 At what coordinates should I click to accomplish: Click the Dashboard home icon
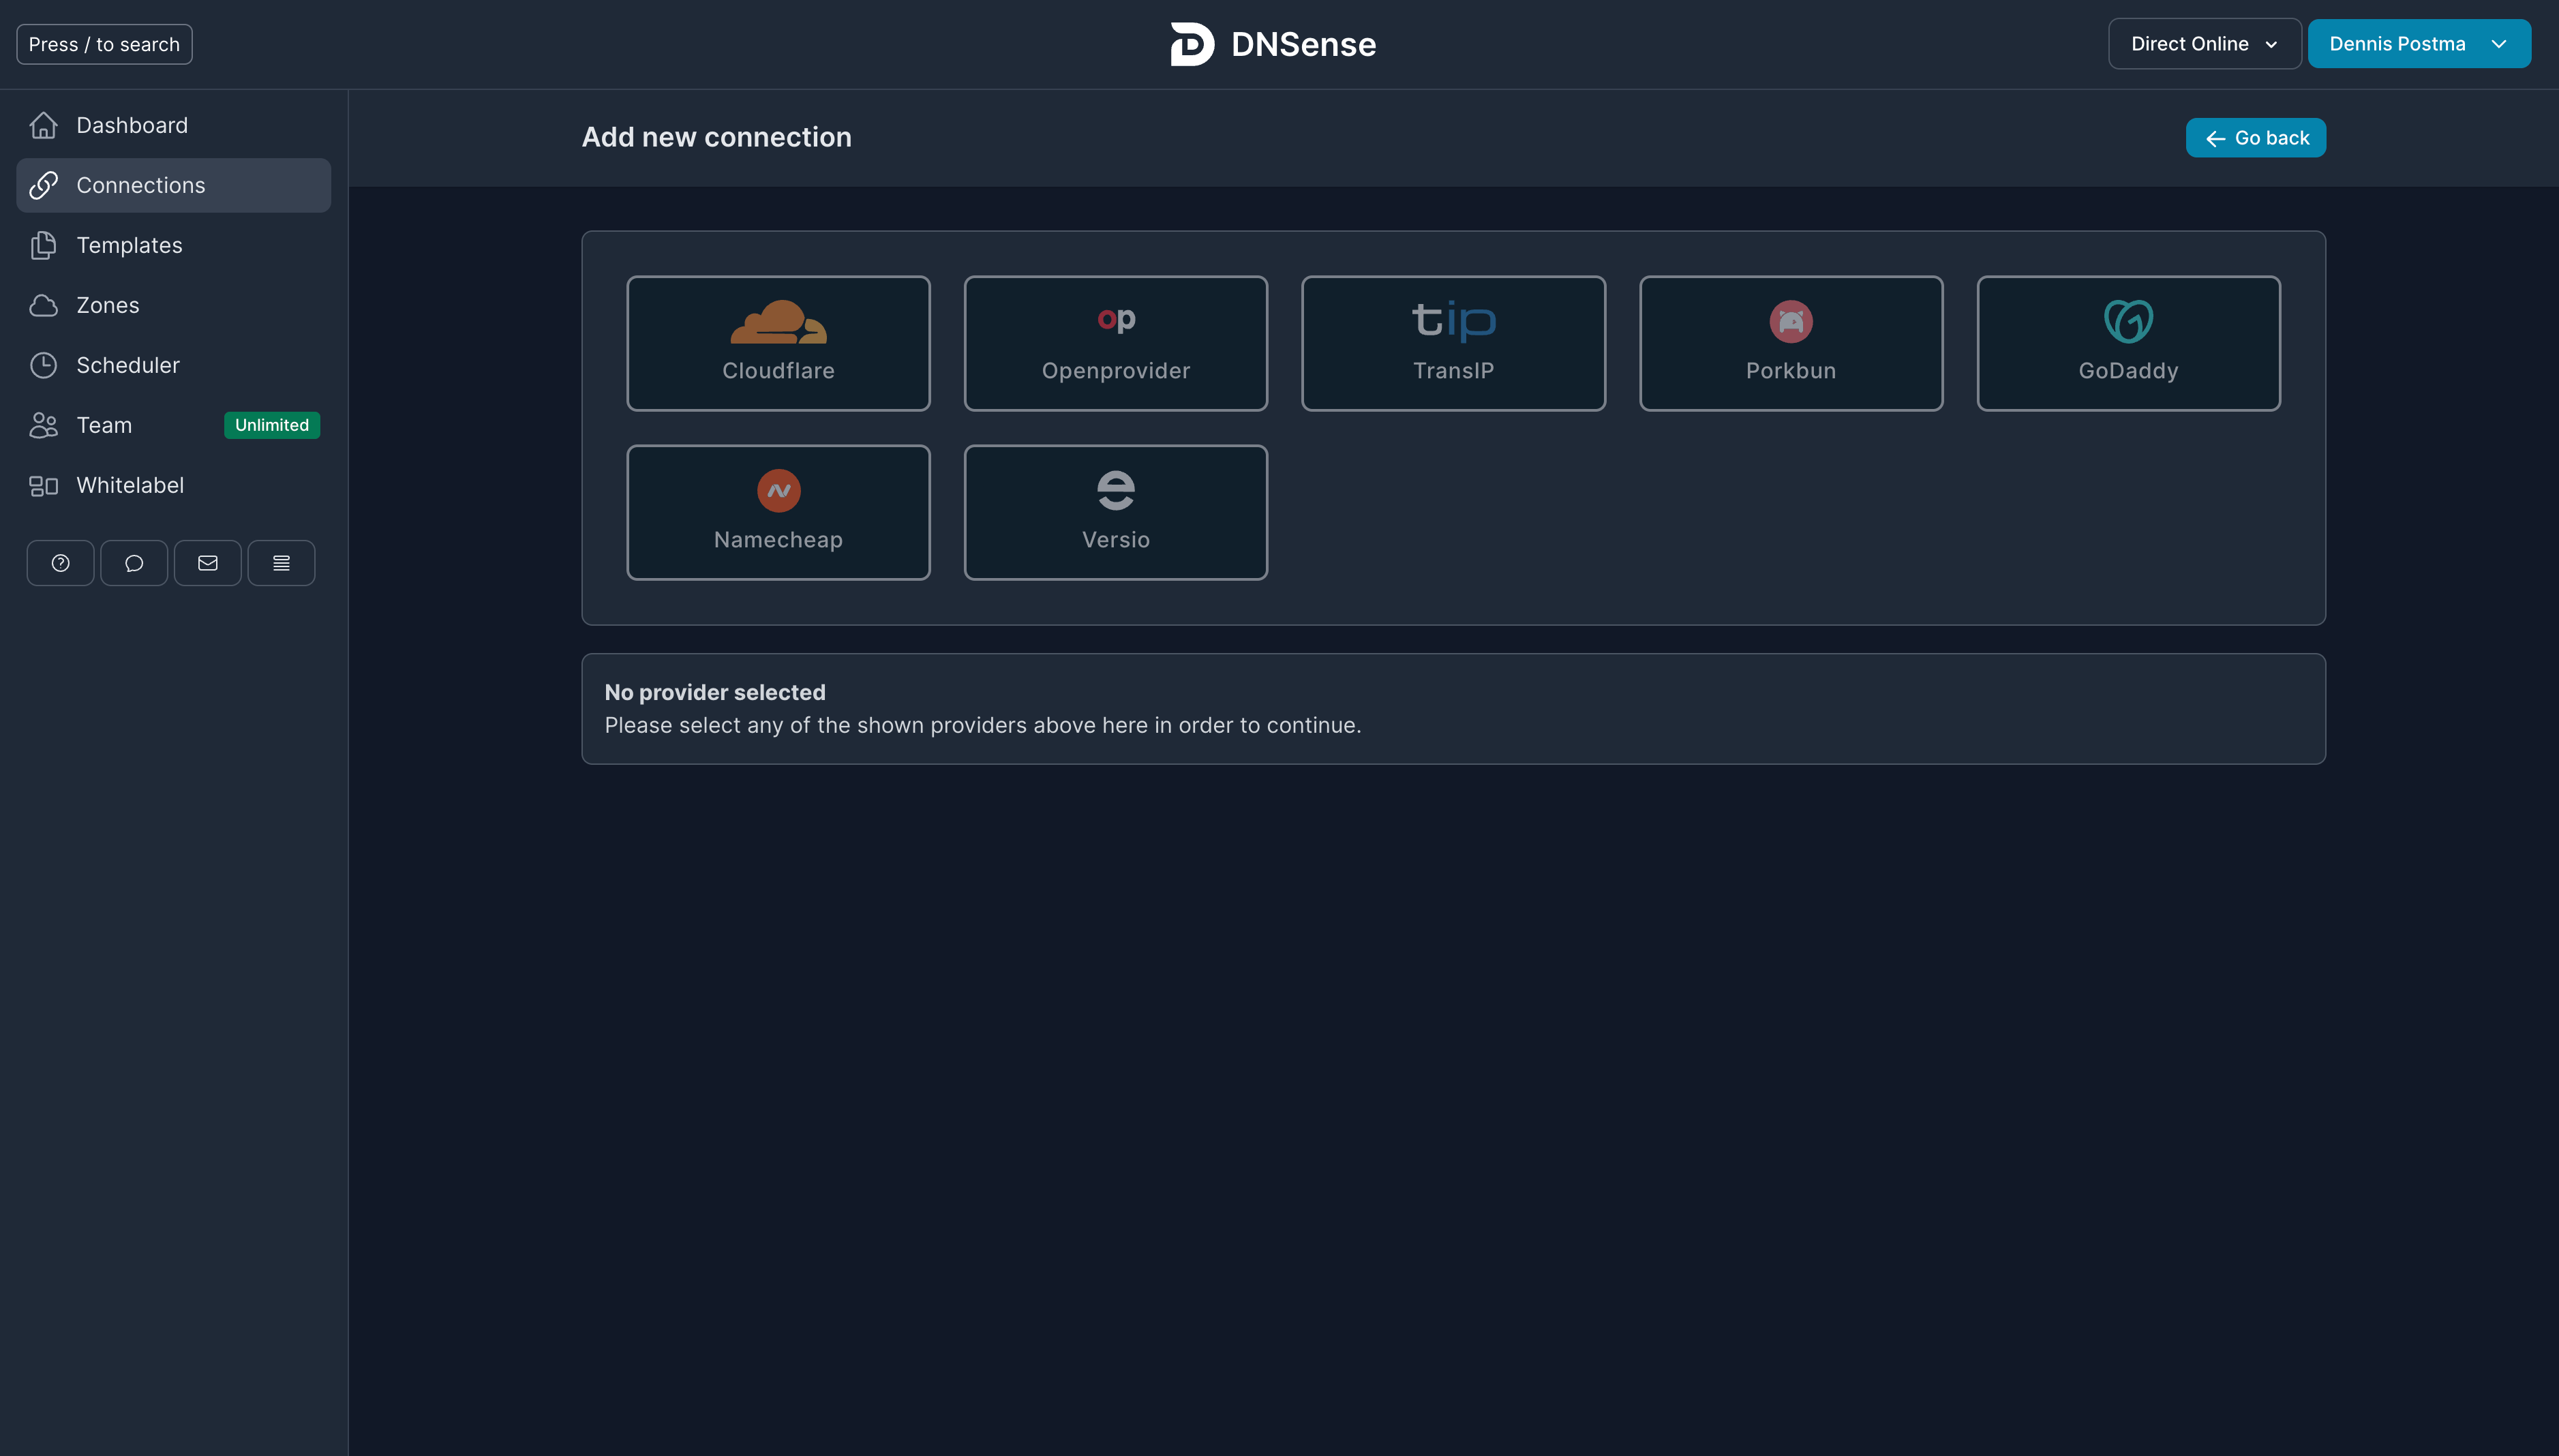pyautogui.click(x=43, y=125)
